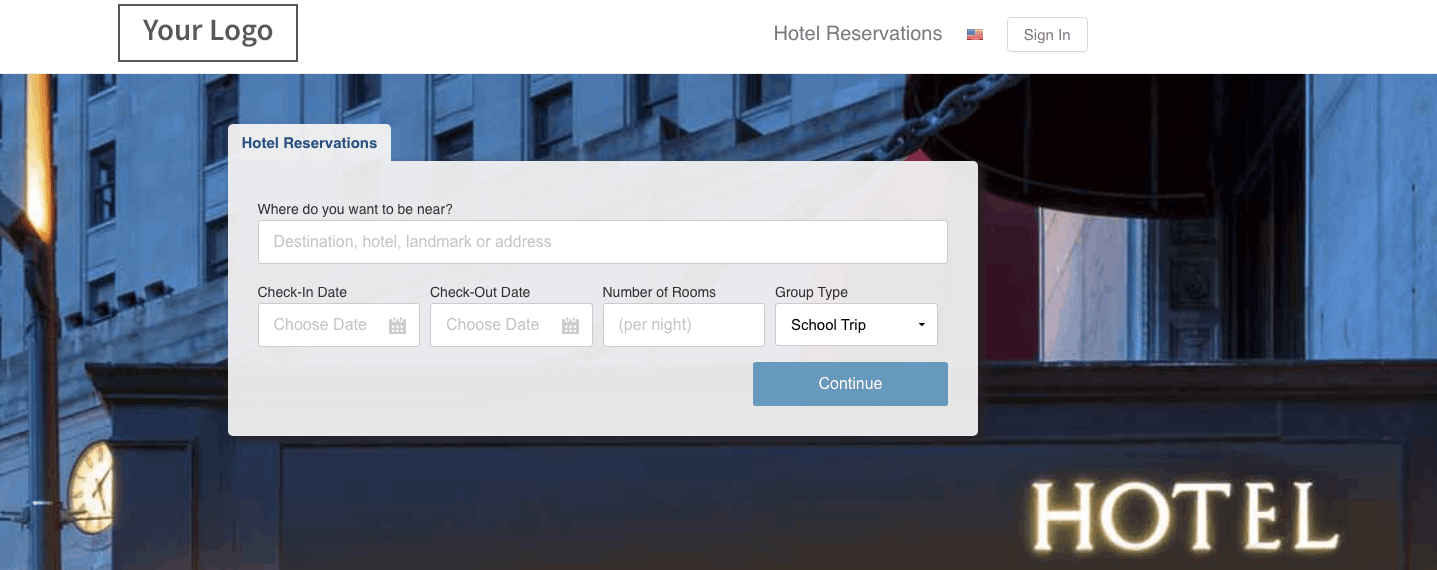Viewport: 1437px width, 570px height.
Task: Select the Hotel Reservations form tab
Action: coord(309,143)
